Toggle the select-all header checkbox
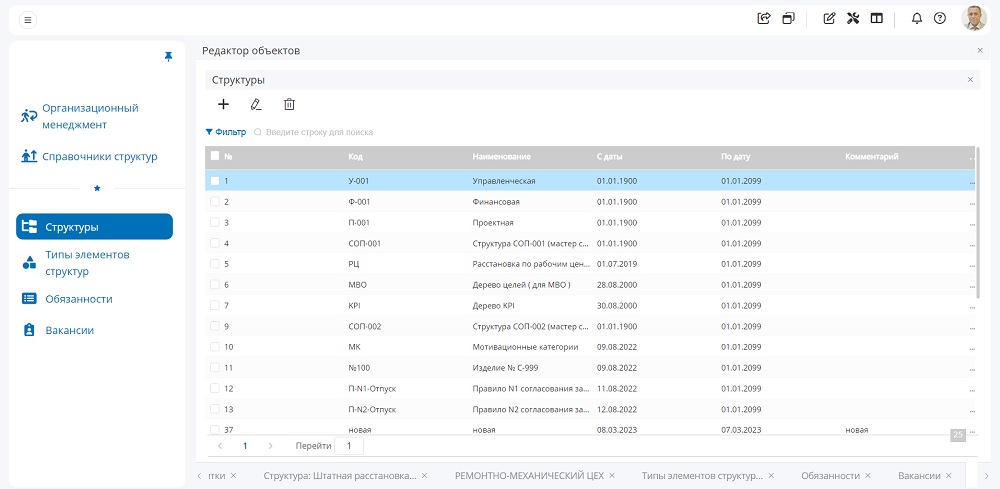This screenshot has height=489, width=1000. tap(215, 156)
